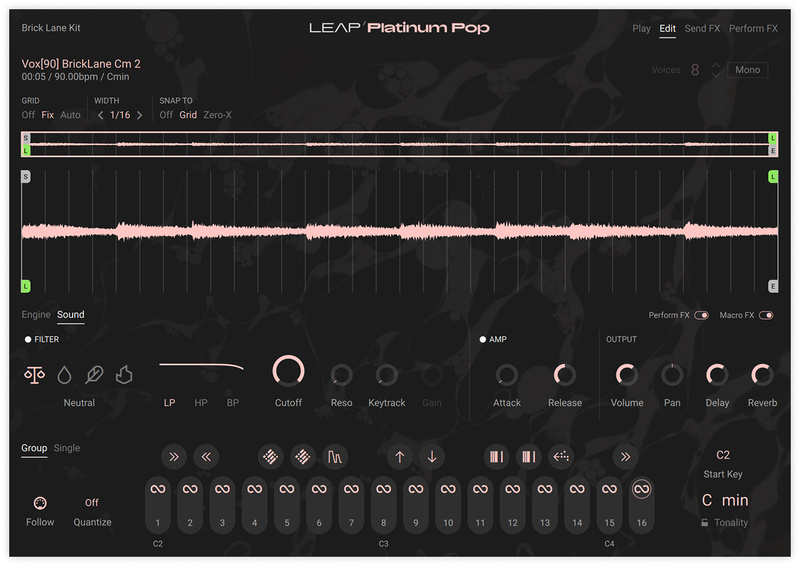Click the dotted left-arrow icon
The image size is (800, 566).
pyautogui.click(x=561, y=457)
